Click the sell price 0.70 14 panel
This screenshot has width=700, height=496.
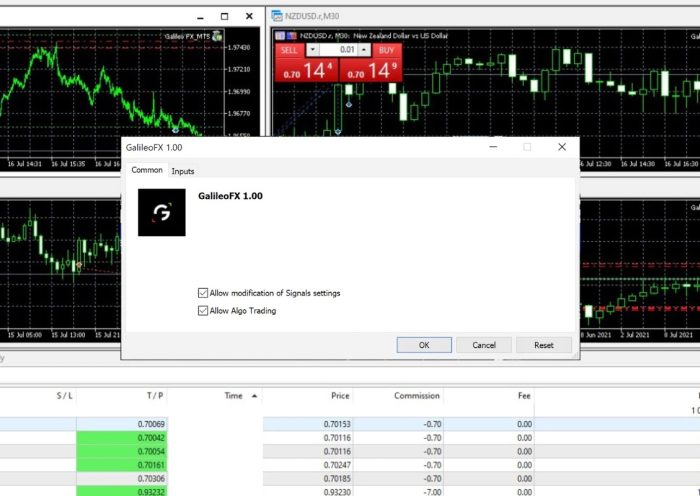307,71
